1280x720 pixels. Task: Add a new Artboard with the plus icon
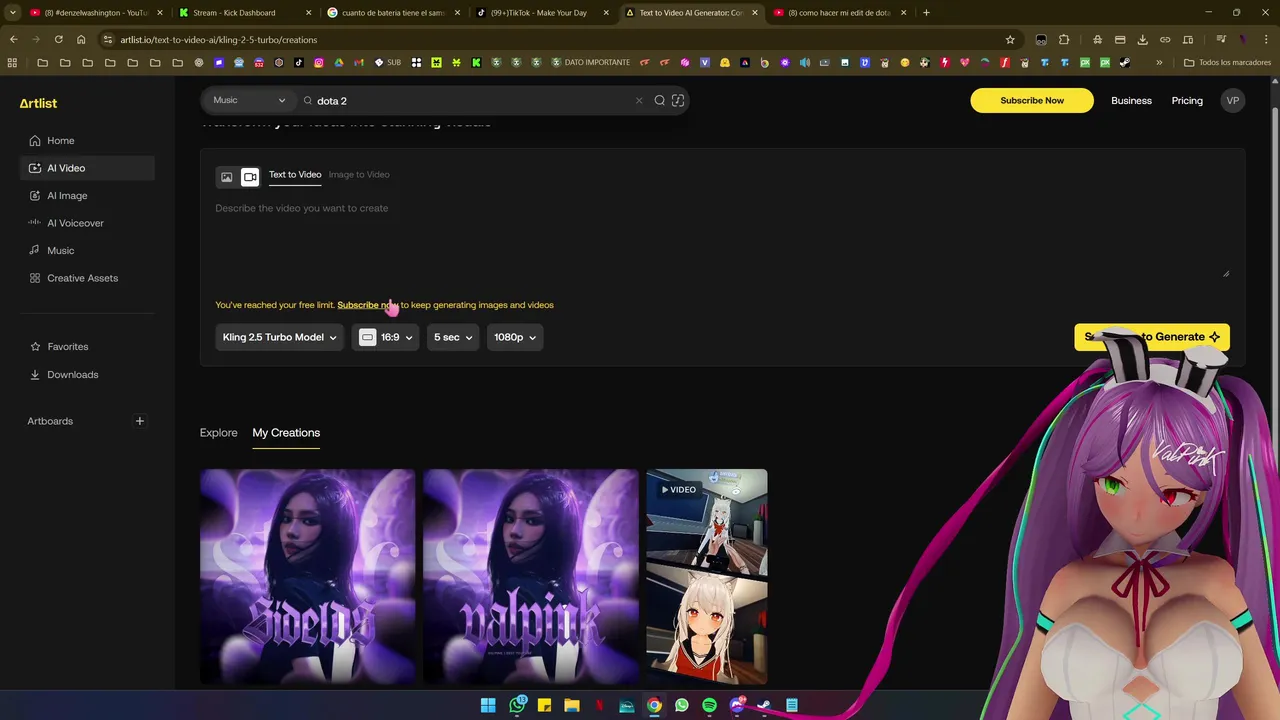tap(140, 421)
